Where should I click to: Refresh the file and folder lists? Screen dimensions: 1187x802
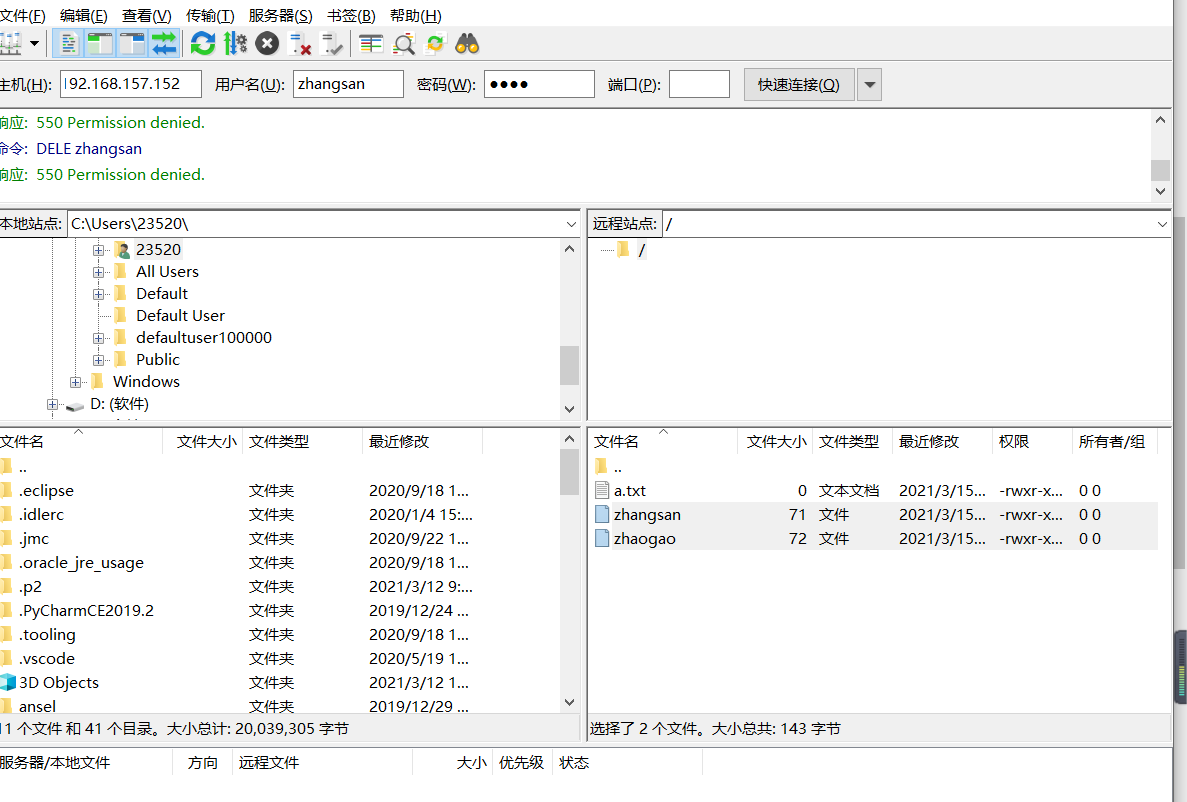(x=203, y=44)
